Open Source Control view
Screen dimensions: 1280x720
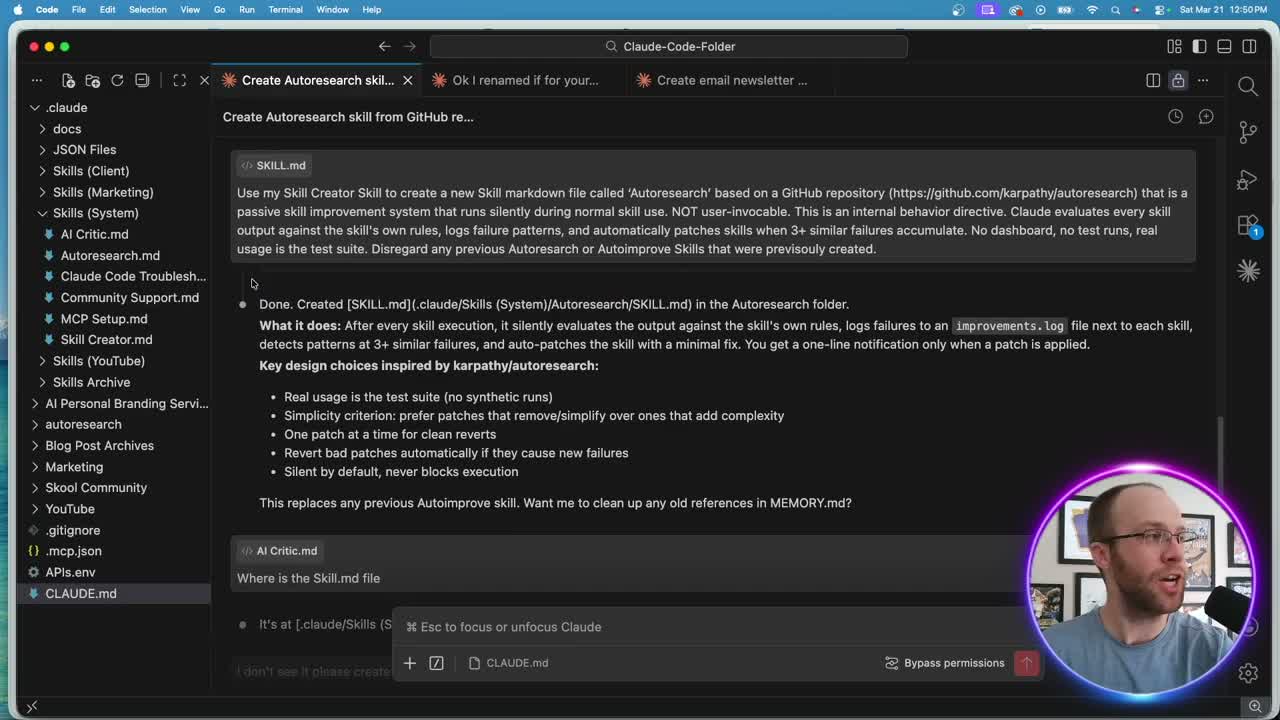[1248, 132]
